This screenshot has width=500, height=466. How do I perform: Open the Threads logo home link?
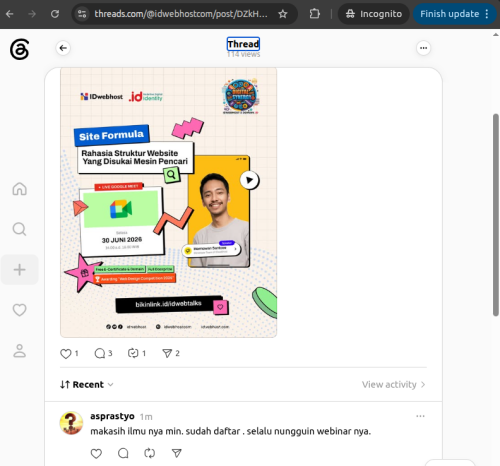pos(19,49)
